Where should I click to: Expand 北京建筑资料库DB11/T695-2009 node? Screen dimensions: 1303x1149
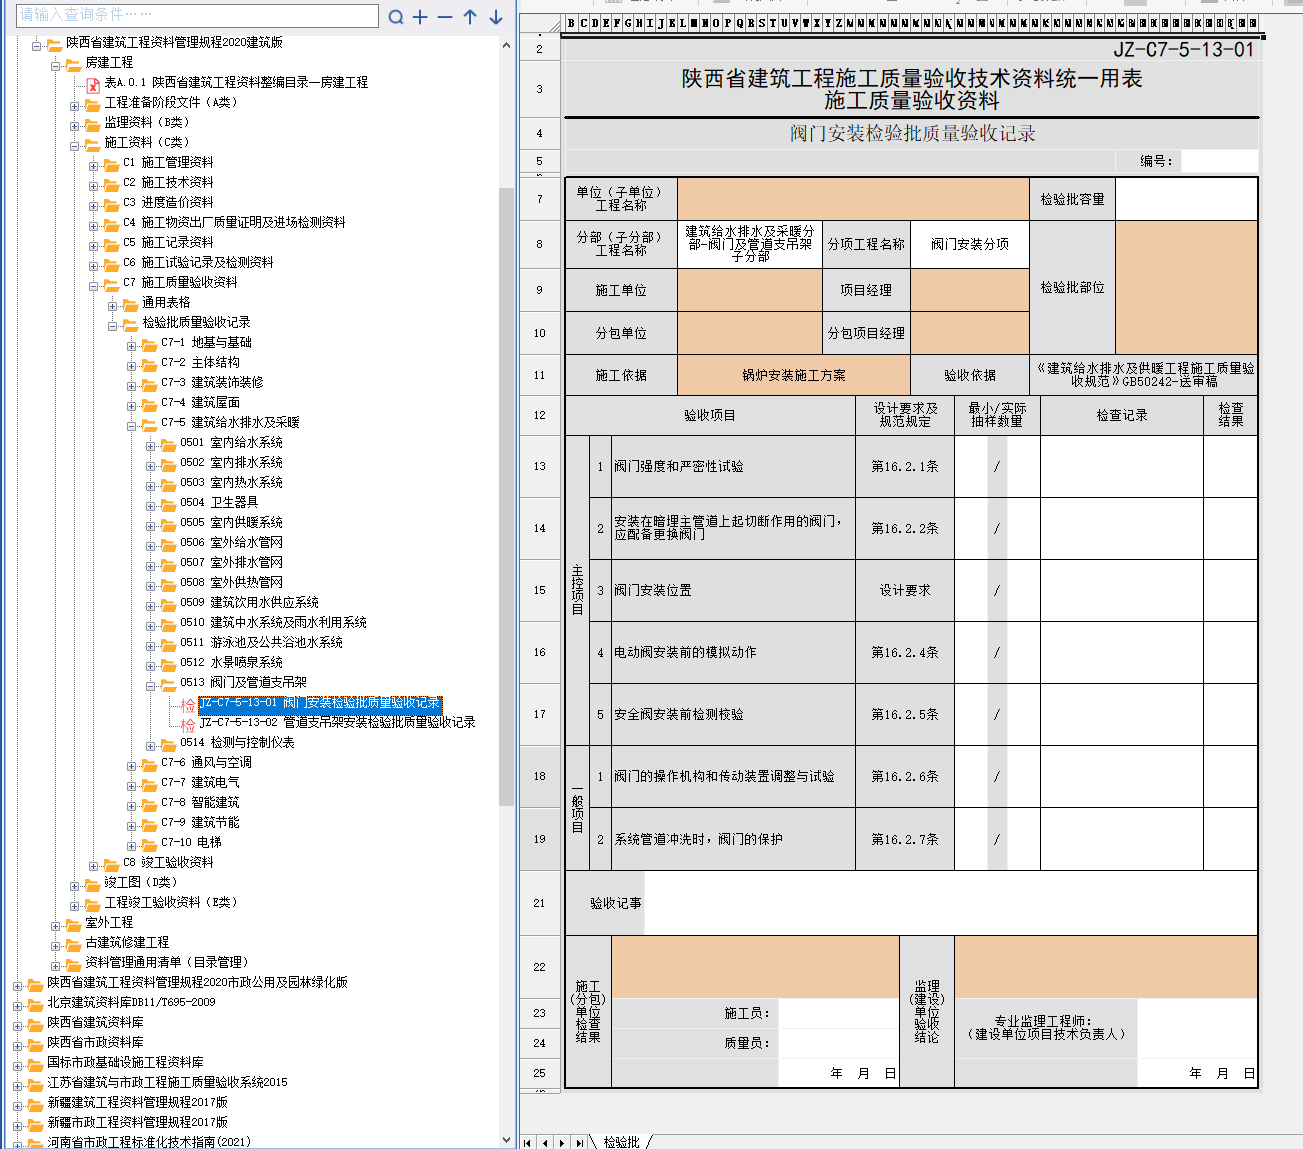18,1005
